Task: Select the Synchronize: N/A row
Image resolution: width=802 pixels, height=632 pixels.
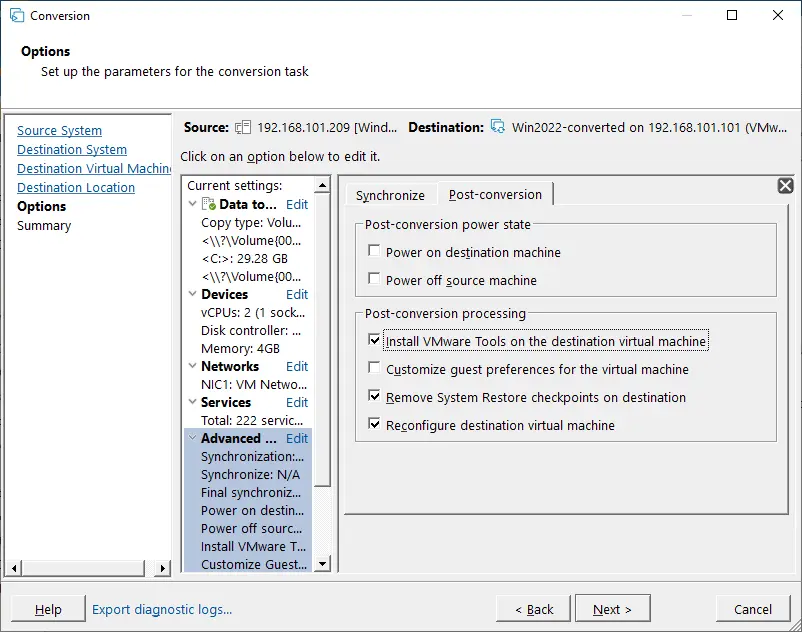Action: pos(251,475)
